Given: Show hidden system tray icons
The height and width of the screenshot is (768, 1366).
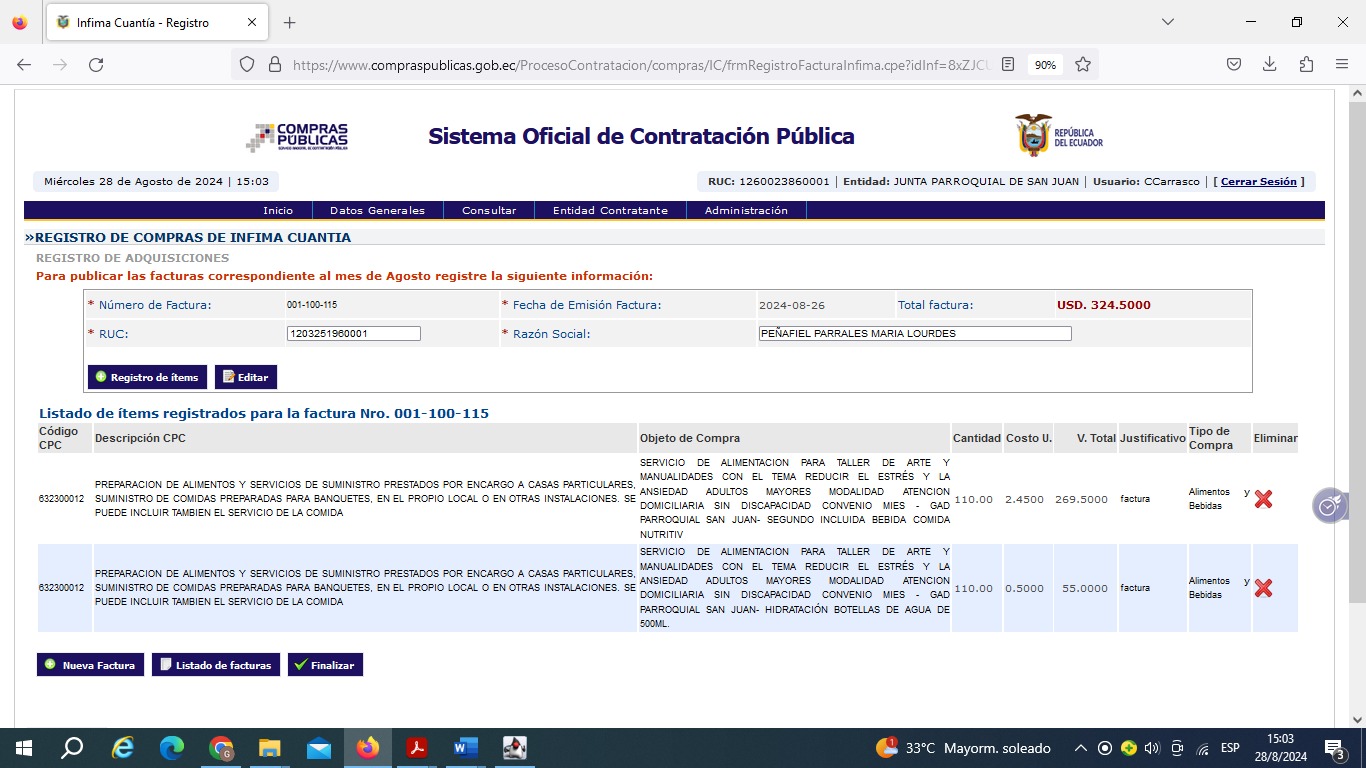Looking at the screenshot, I should (1080, 748).
